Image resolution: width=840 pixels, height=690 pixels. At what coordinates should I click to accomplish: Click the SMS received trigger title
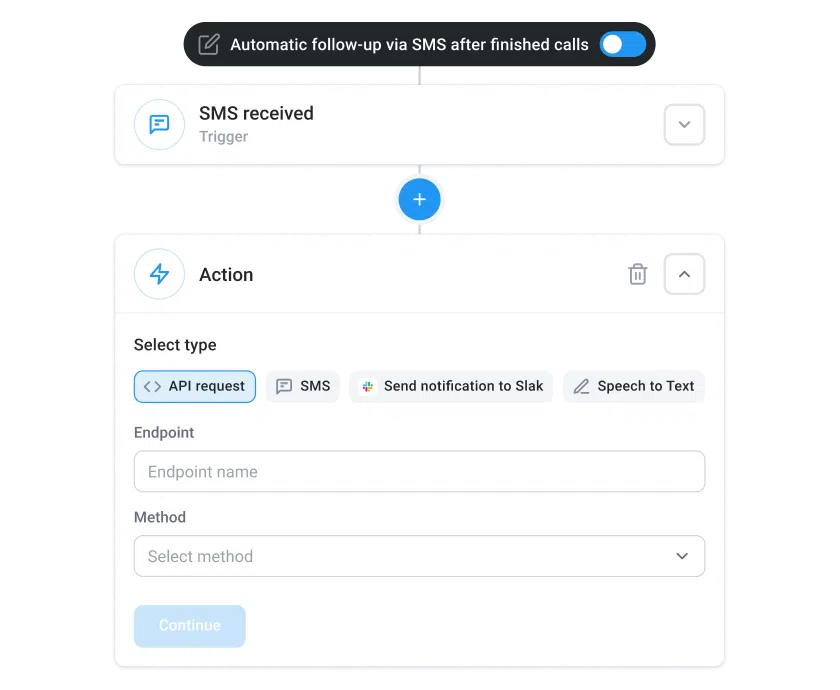pos(256,114)
